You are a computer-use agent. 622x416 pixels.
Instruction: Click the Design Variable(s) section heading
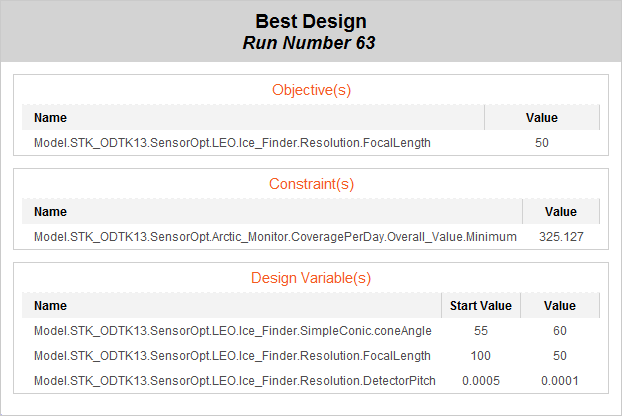[311, 278]
